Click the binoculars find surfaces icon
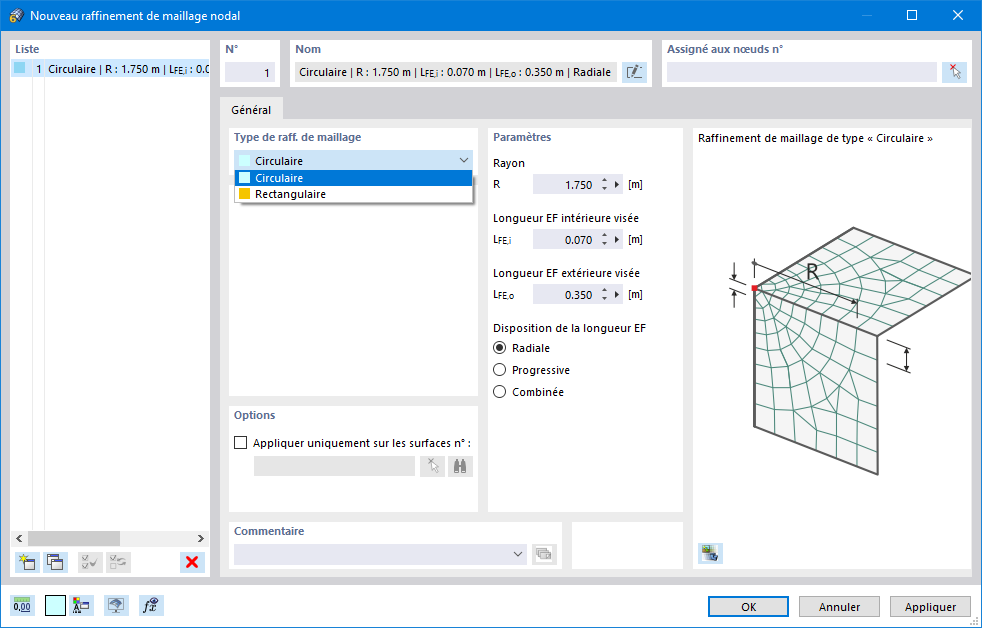The height and width of the screenshot is (628, 982). pos(460,466)
